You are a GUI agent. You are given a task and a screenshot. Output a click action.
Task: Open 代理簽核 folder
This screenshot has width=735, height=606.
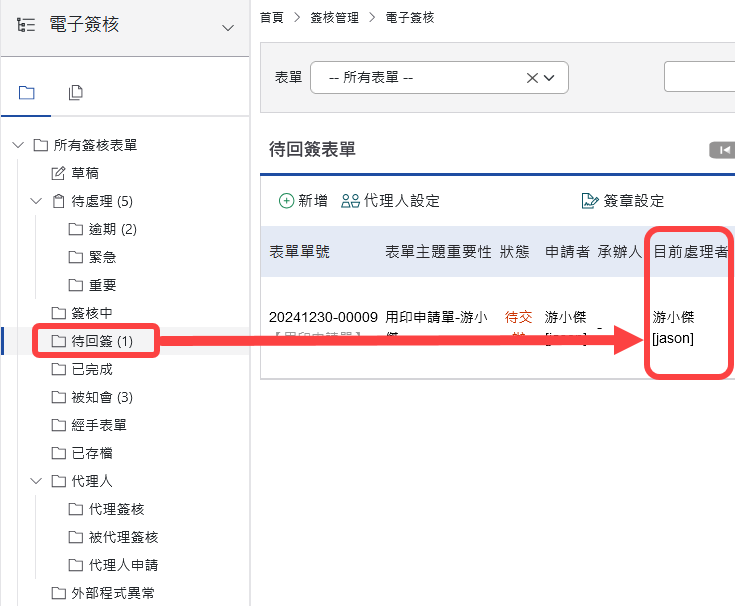(116, 509)
